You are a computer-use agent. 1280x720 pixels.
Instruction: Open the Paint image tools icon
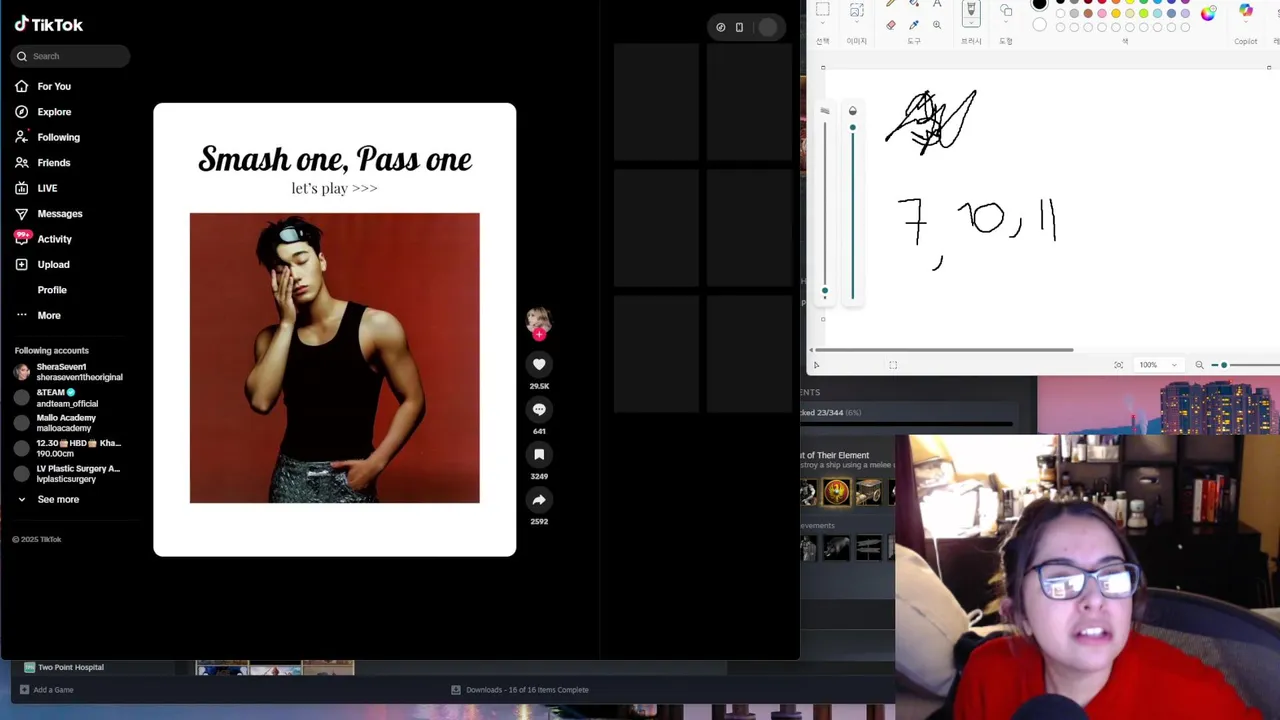[x=857, y=10]
